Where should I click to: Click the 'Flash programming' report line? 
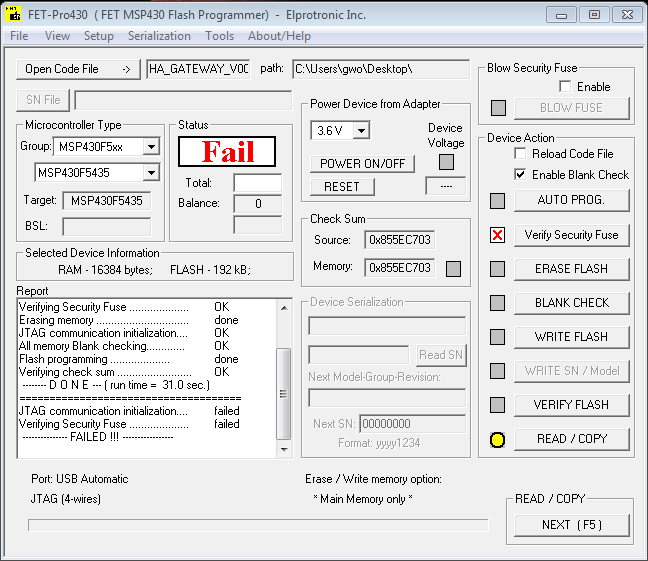tap(129, 359)
